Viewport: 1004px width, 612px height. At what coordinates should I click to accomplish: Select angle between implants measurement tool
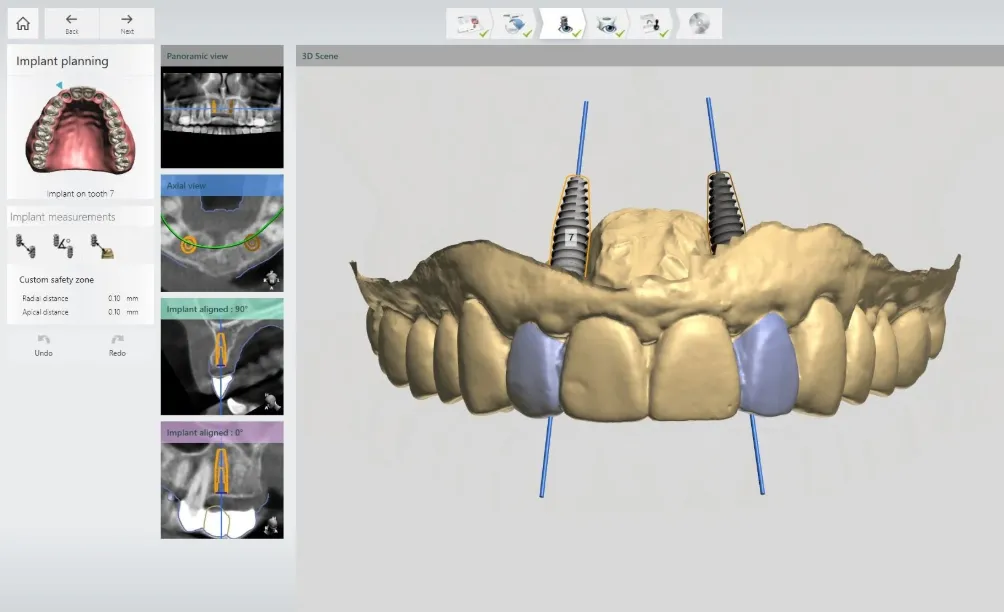[63, 246]
